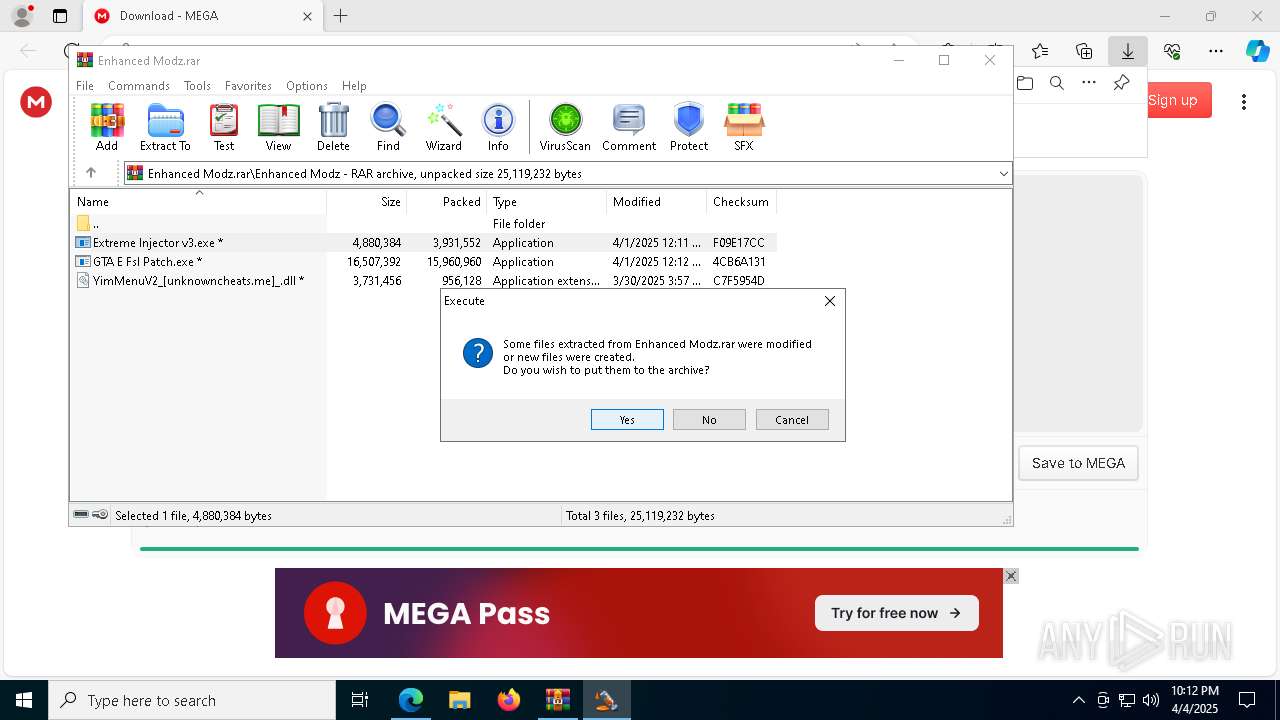The image size is (1280, 720).
Task: Select Extreme Injector v3.exe row
Action: coord(425,243)
